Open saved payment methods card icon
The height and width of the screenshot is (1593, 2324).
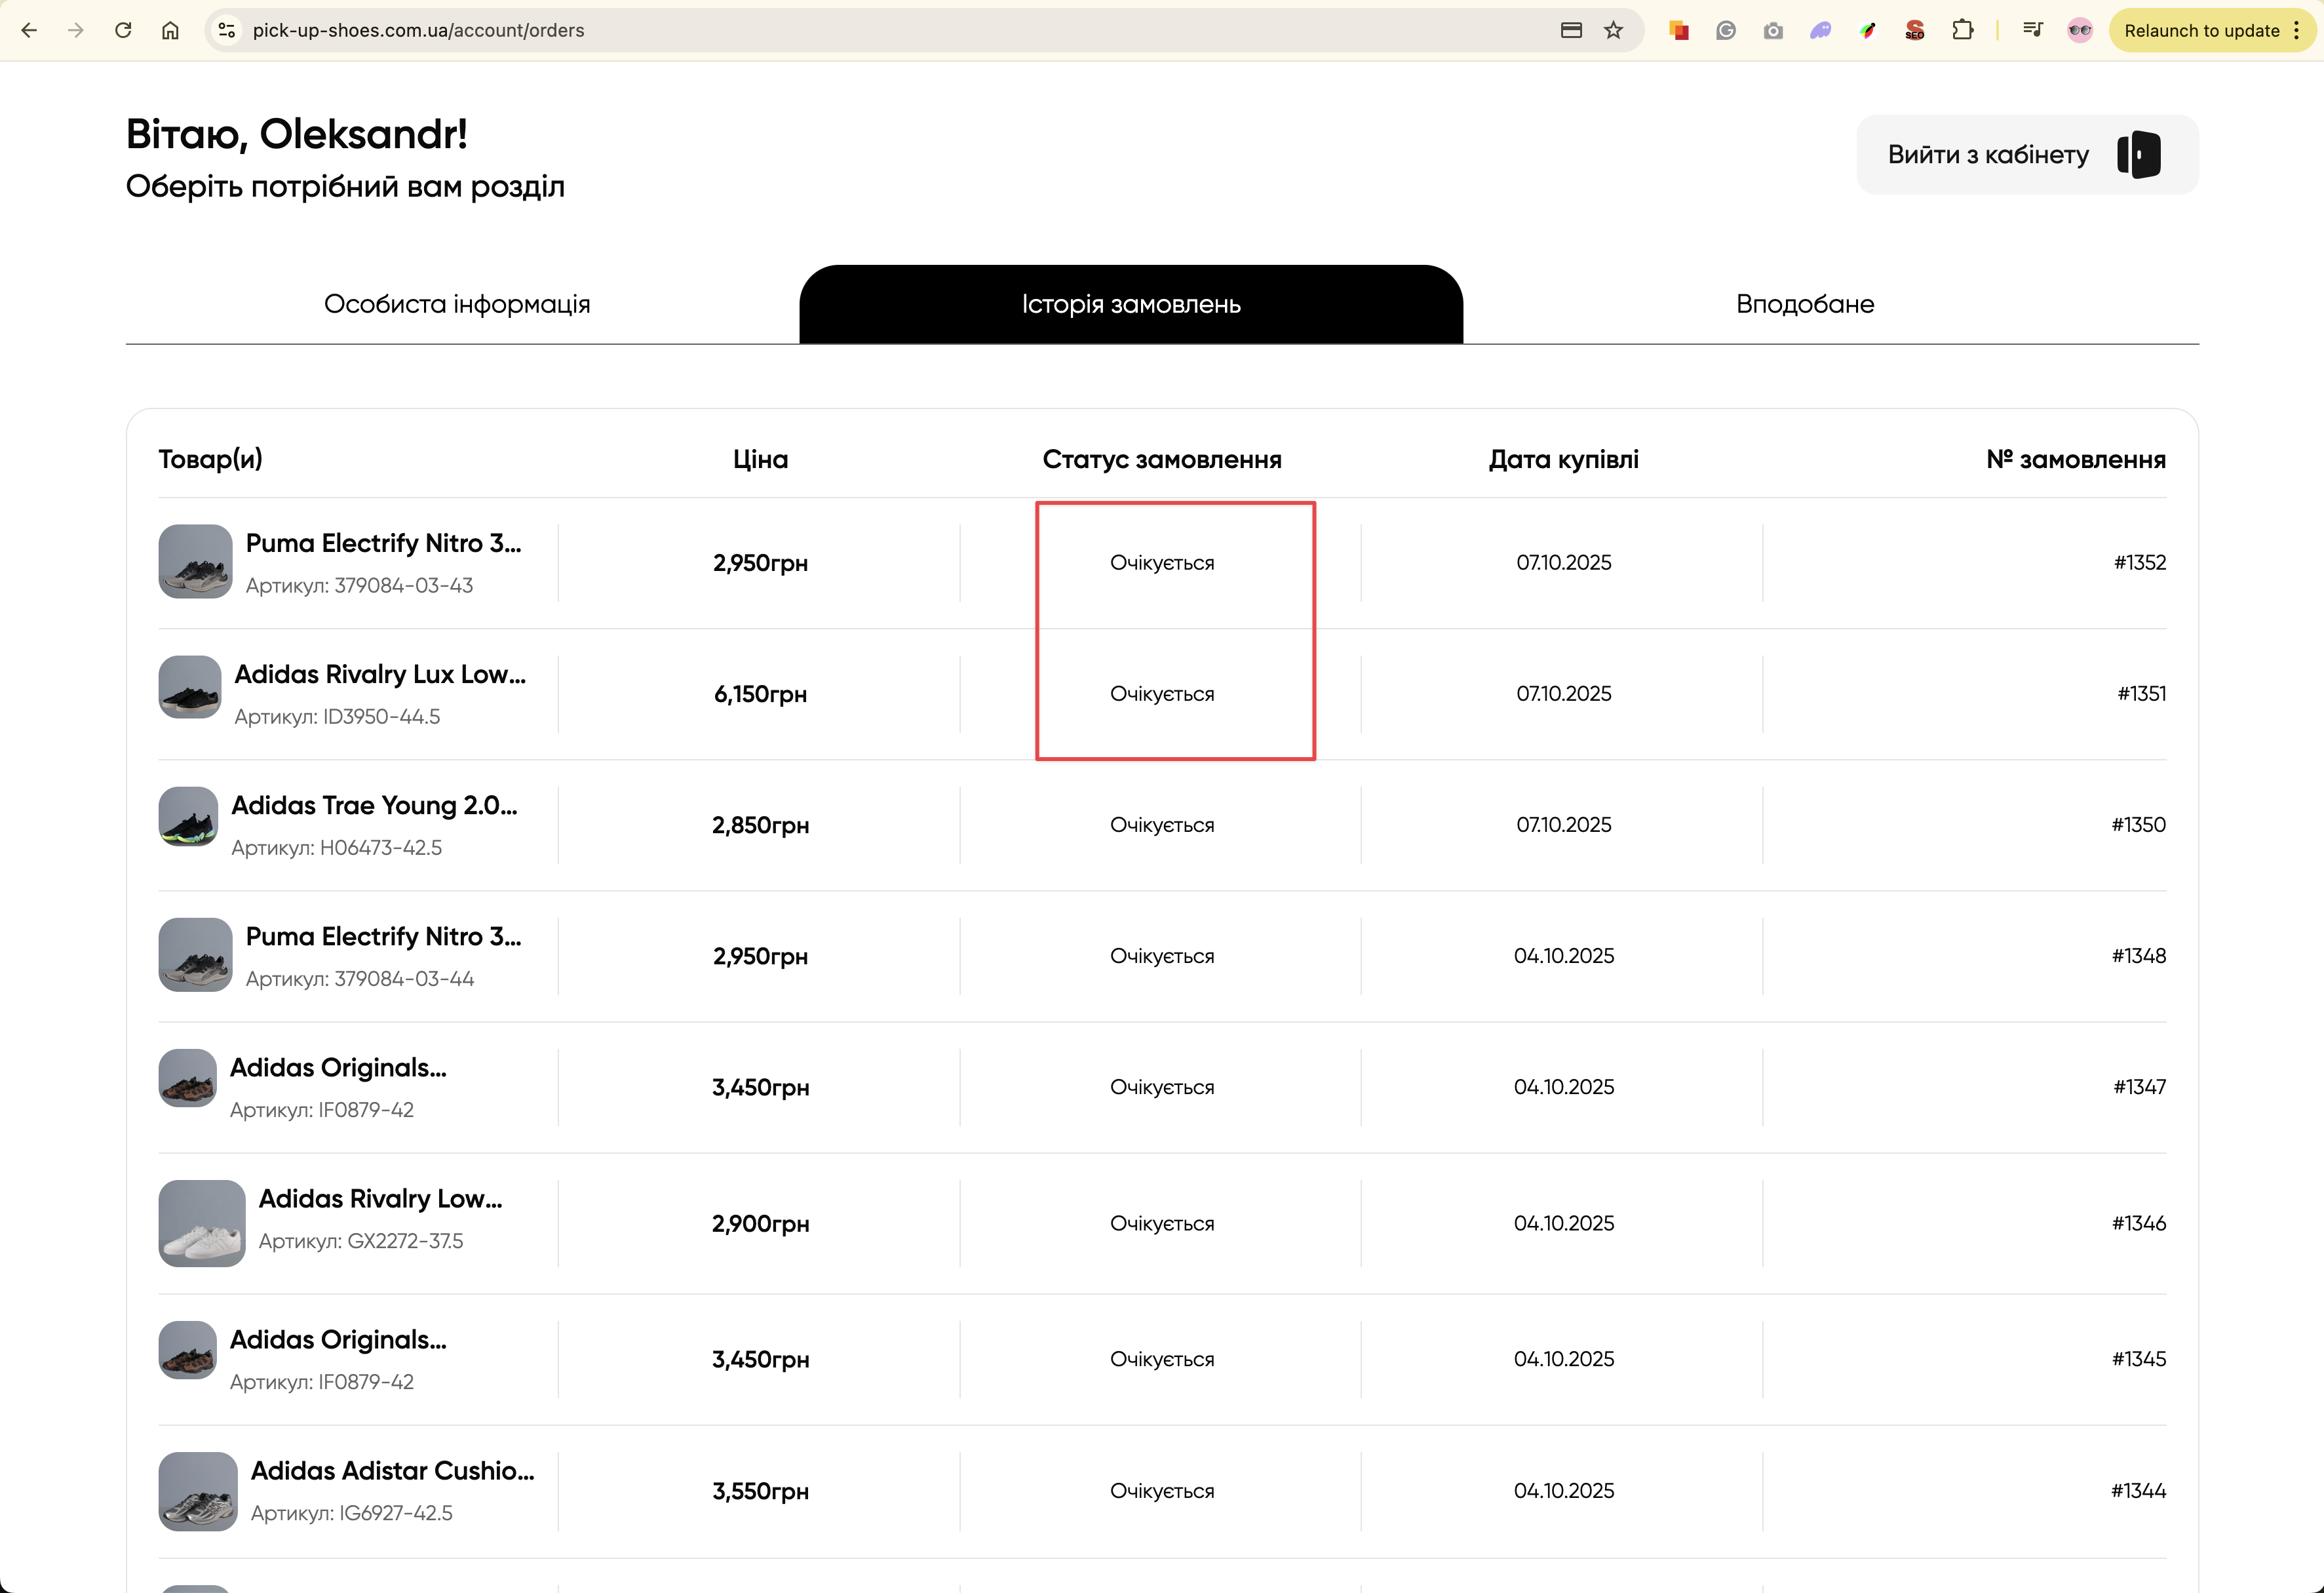click(x=1571, y=30)
